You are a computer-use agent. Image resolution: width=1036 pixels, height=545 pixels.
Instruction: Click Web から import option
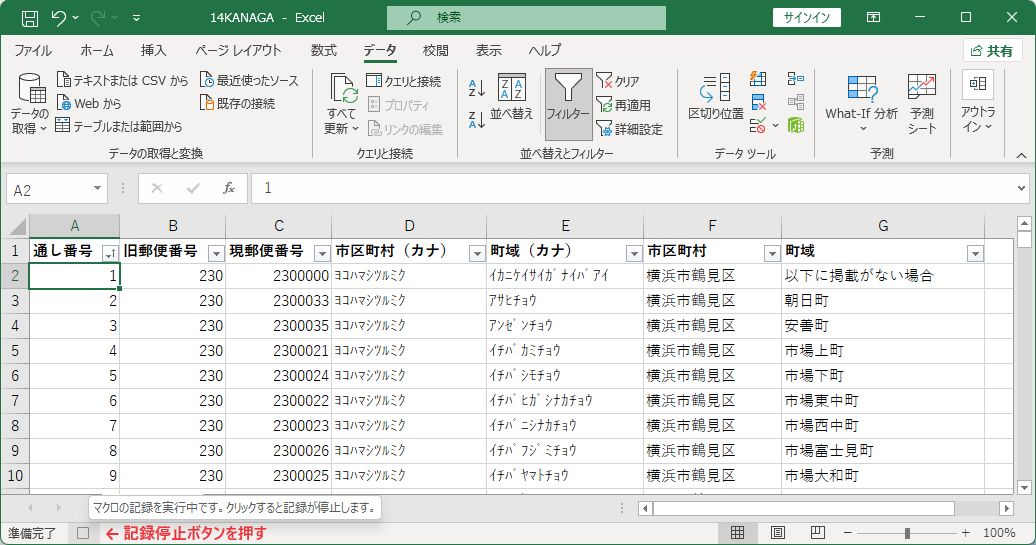click(x=89, y=103)
